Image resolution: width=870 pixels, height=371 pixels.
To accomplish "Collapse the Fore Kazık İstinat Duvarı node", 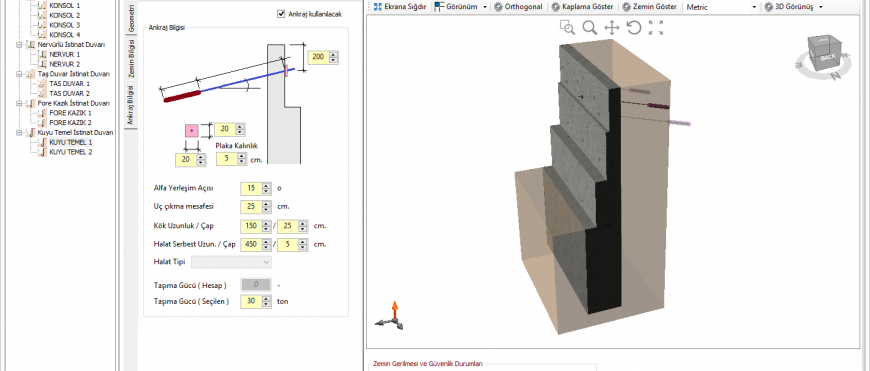I will pos(19,104).
